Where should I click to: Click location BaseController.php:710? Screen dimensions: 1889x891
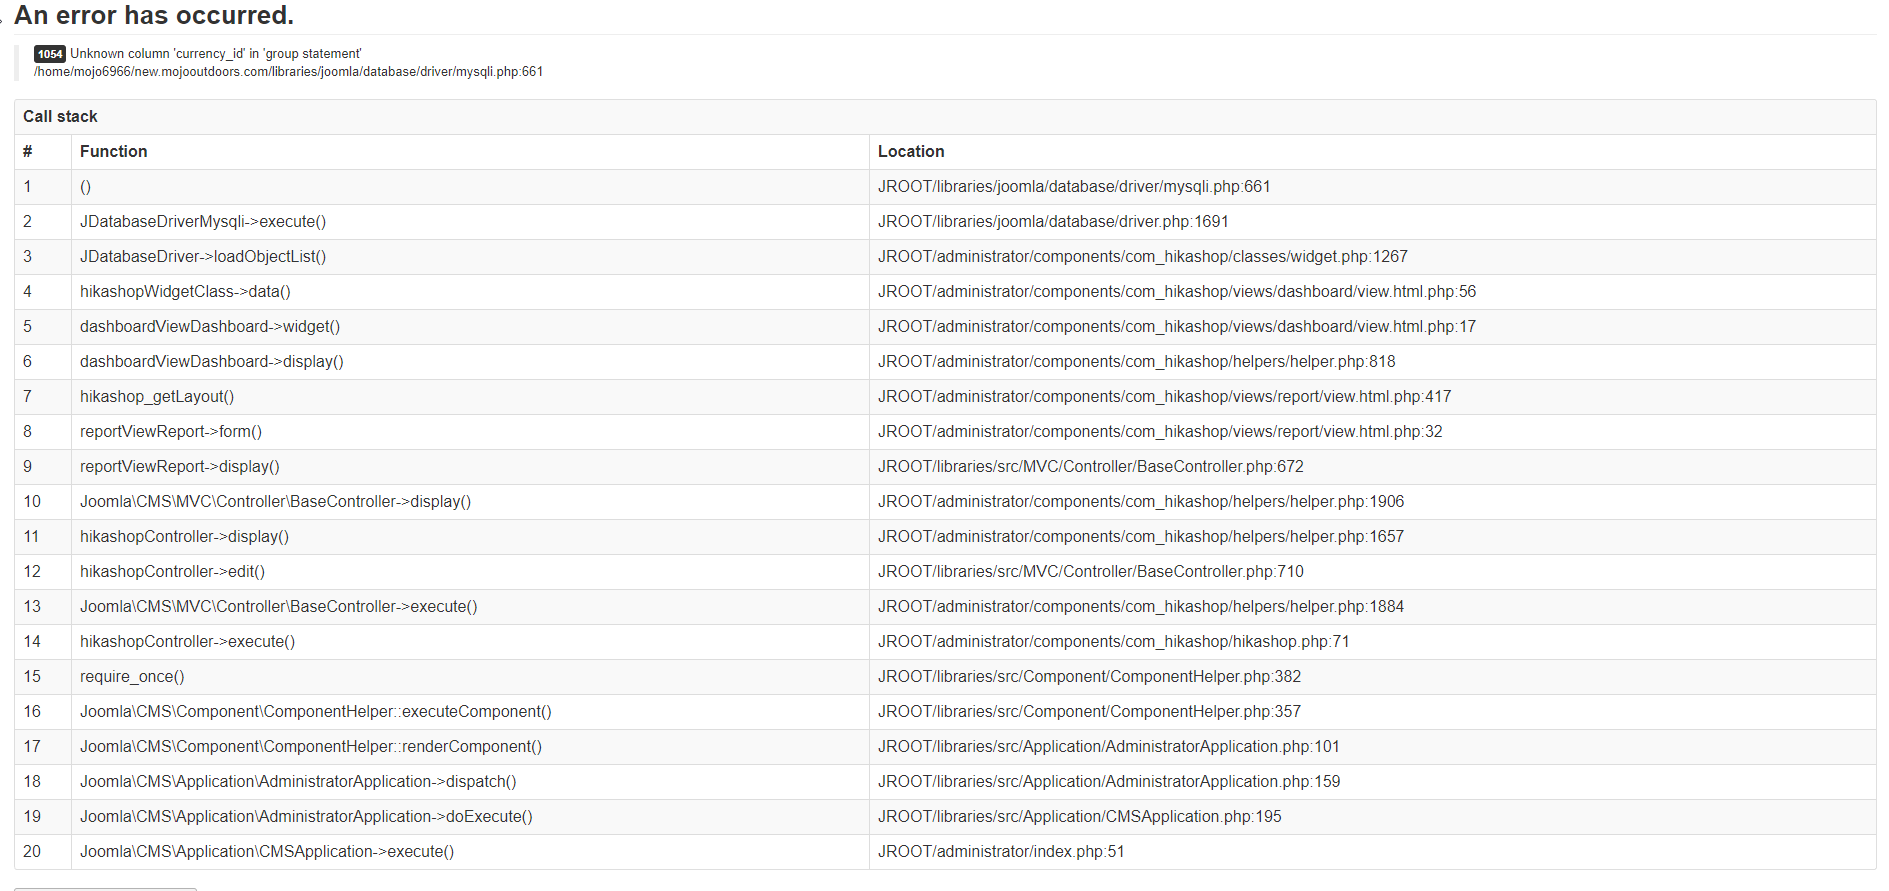pyautogui.click(x=1091, y=572)
